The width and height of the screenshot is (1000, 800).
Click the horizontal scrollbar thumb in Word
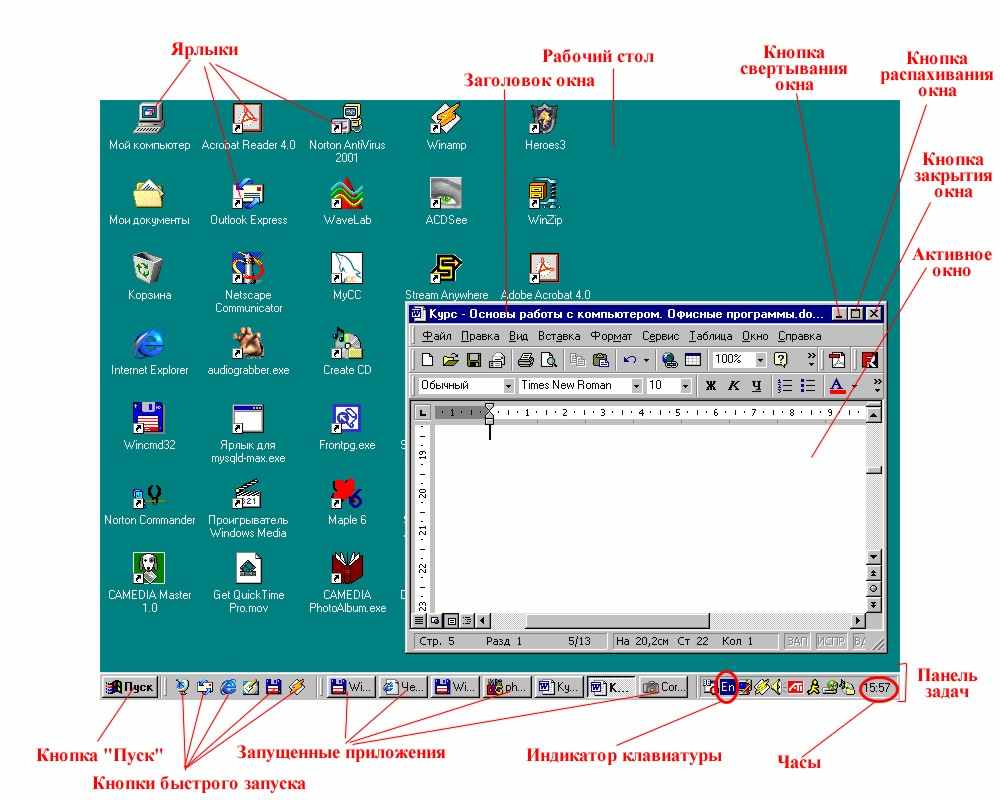tap(617, 620)
